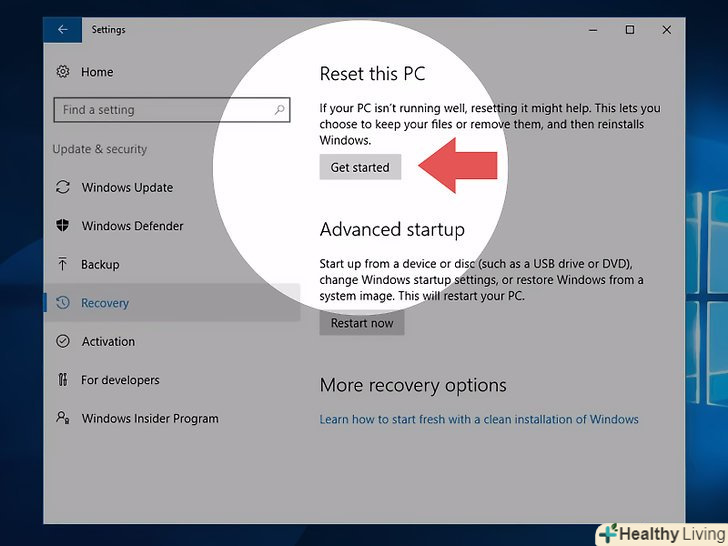Screen dimensions: 728x546
Task: Open Windows Defender section
Action: pos(132,226)
